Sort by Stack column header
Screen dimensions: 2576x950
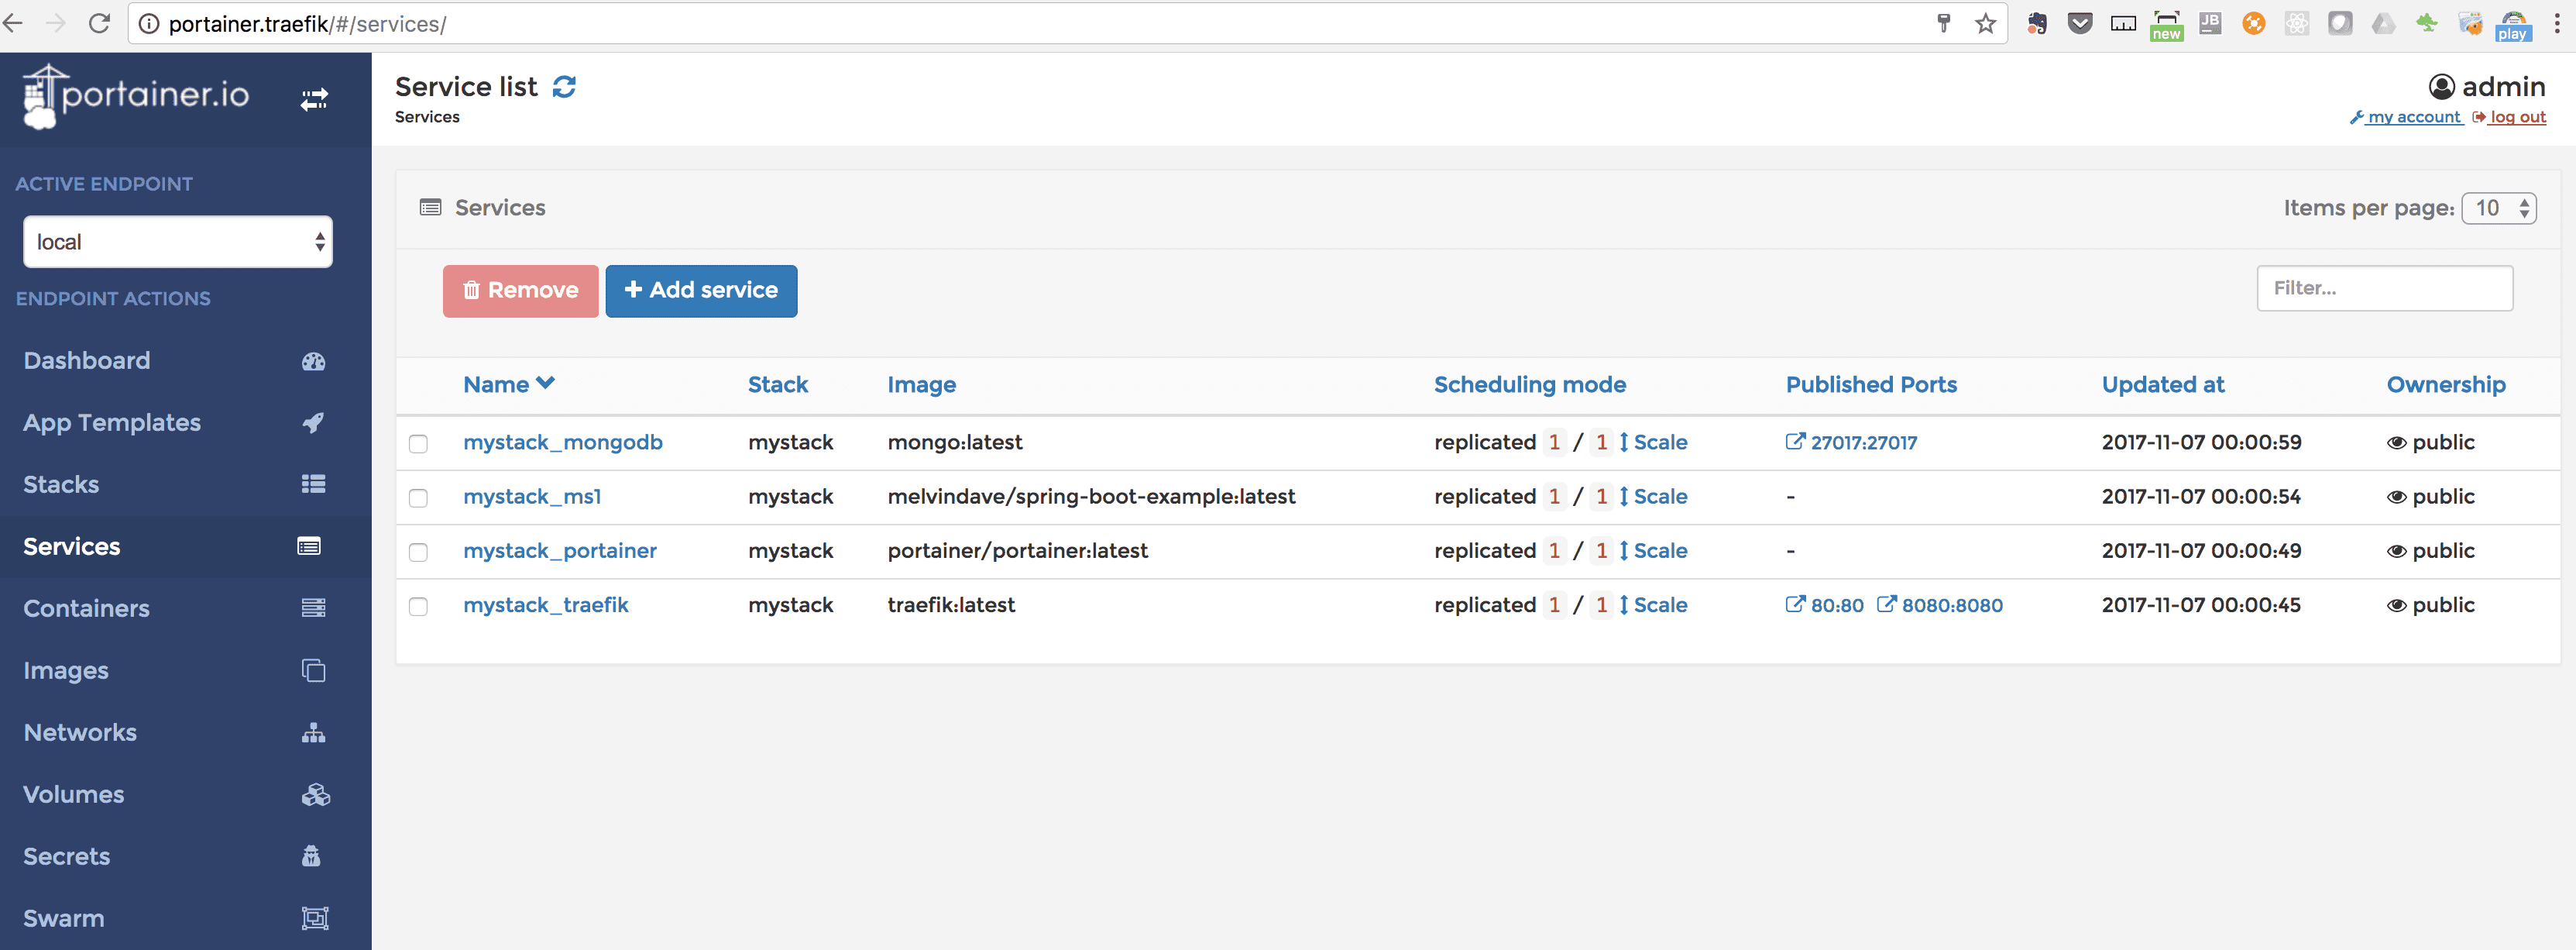point(778,384)
